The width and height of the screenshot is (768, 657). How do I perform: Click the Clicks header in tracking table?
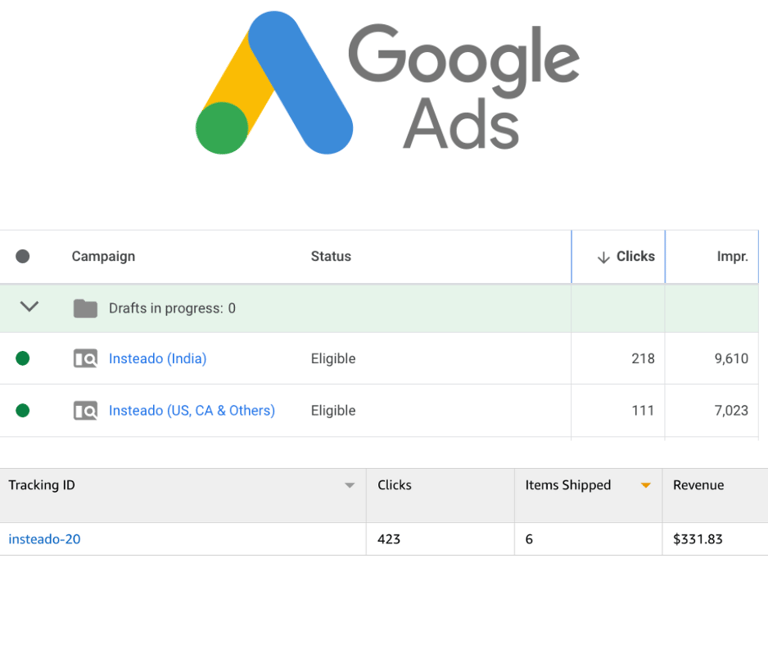pyautogui.click(x=394, y=485)
